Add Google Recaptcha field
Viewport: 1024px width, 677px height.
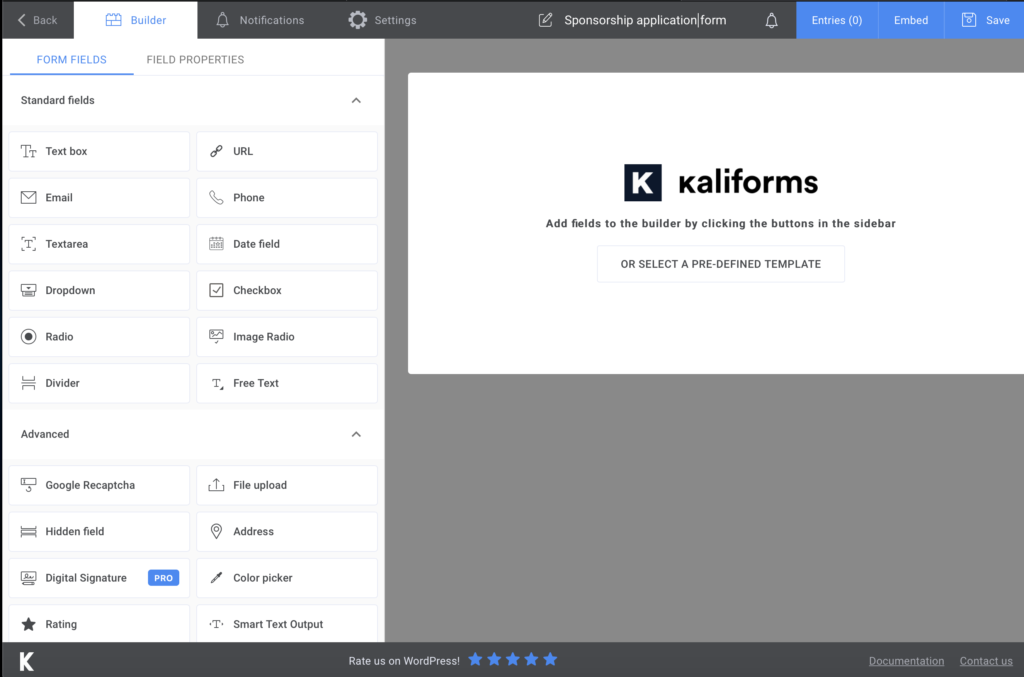coord(99,485)
